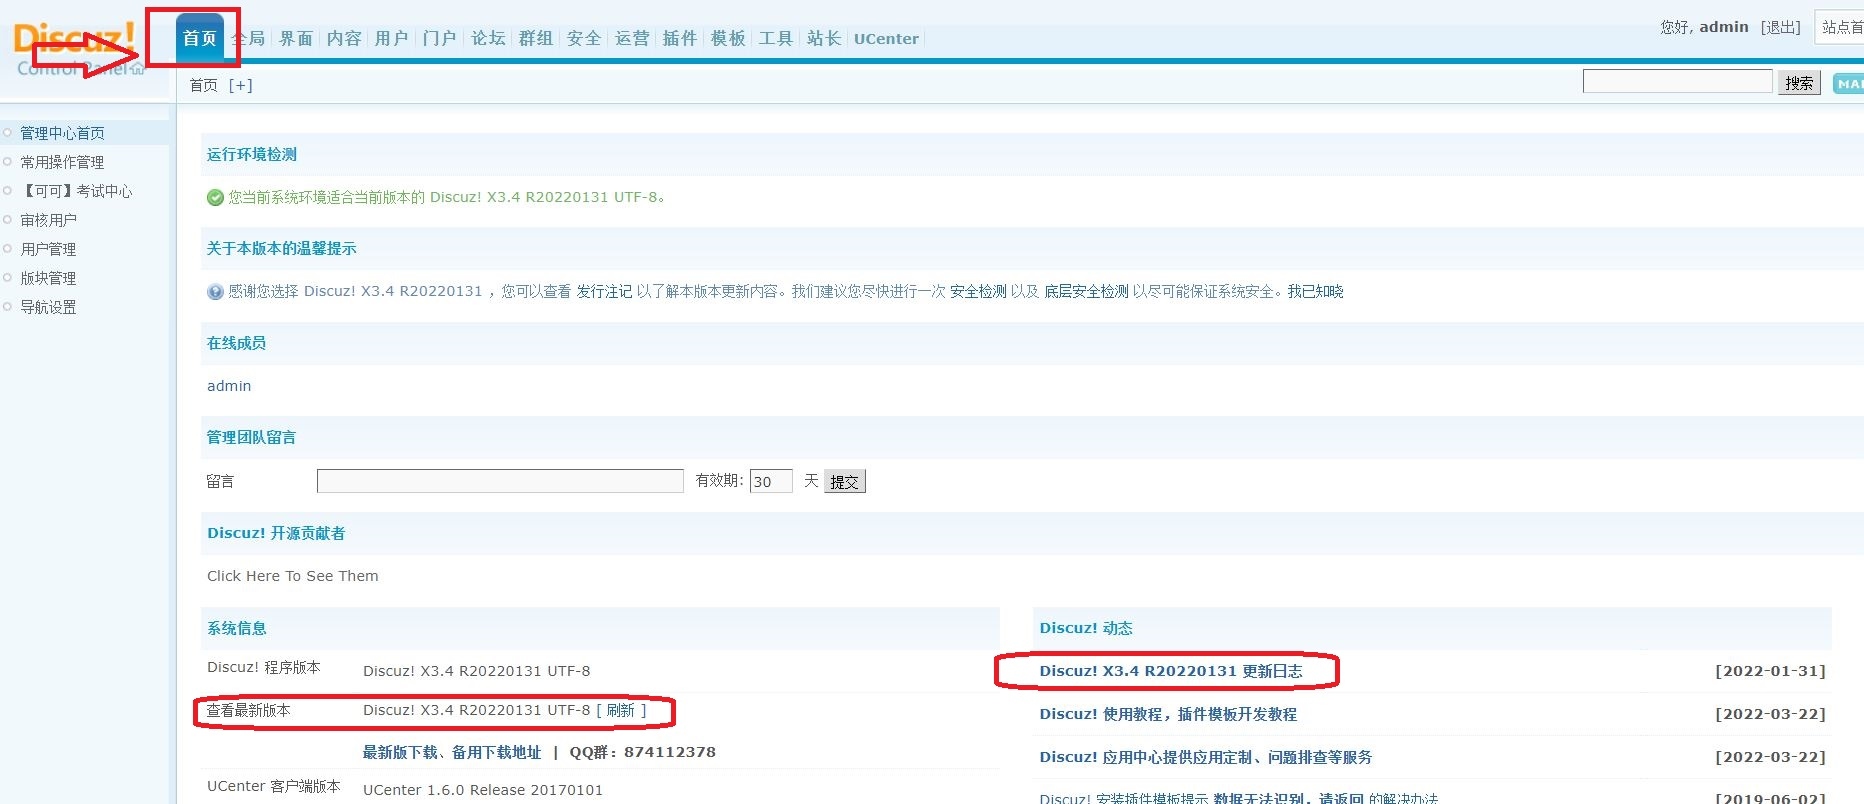
Task: Focus the 留言 message input field
Action: point(500,481)
